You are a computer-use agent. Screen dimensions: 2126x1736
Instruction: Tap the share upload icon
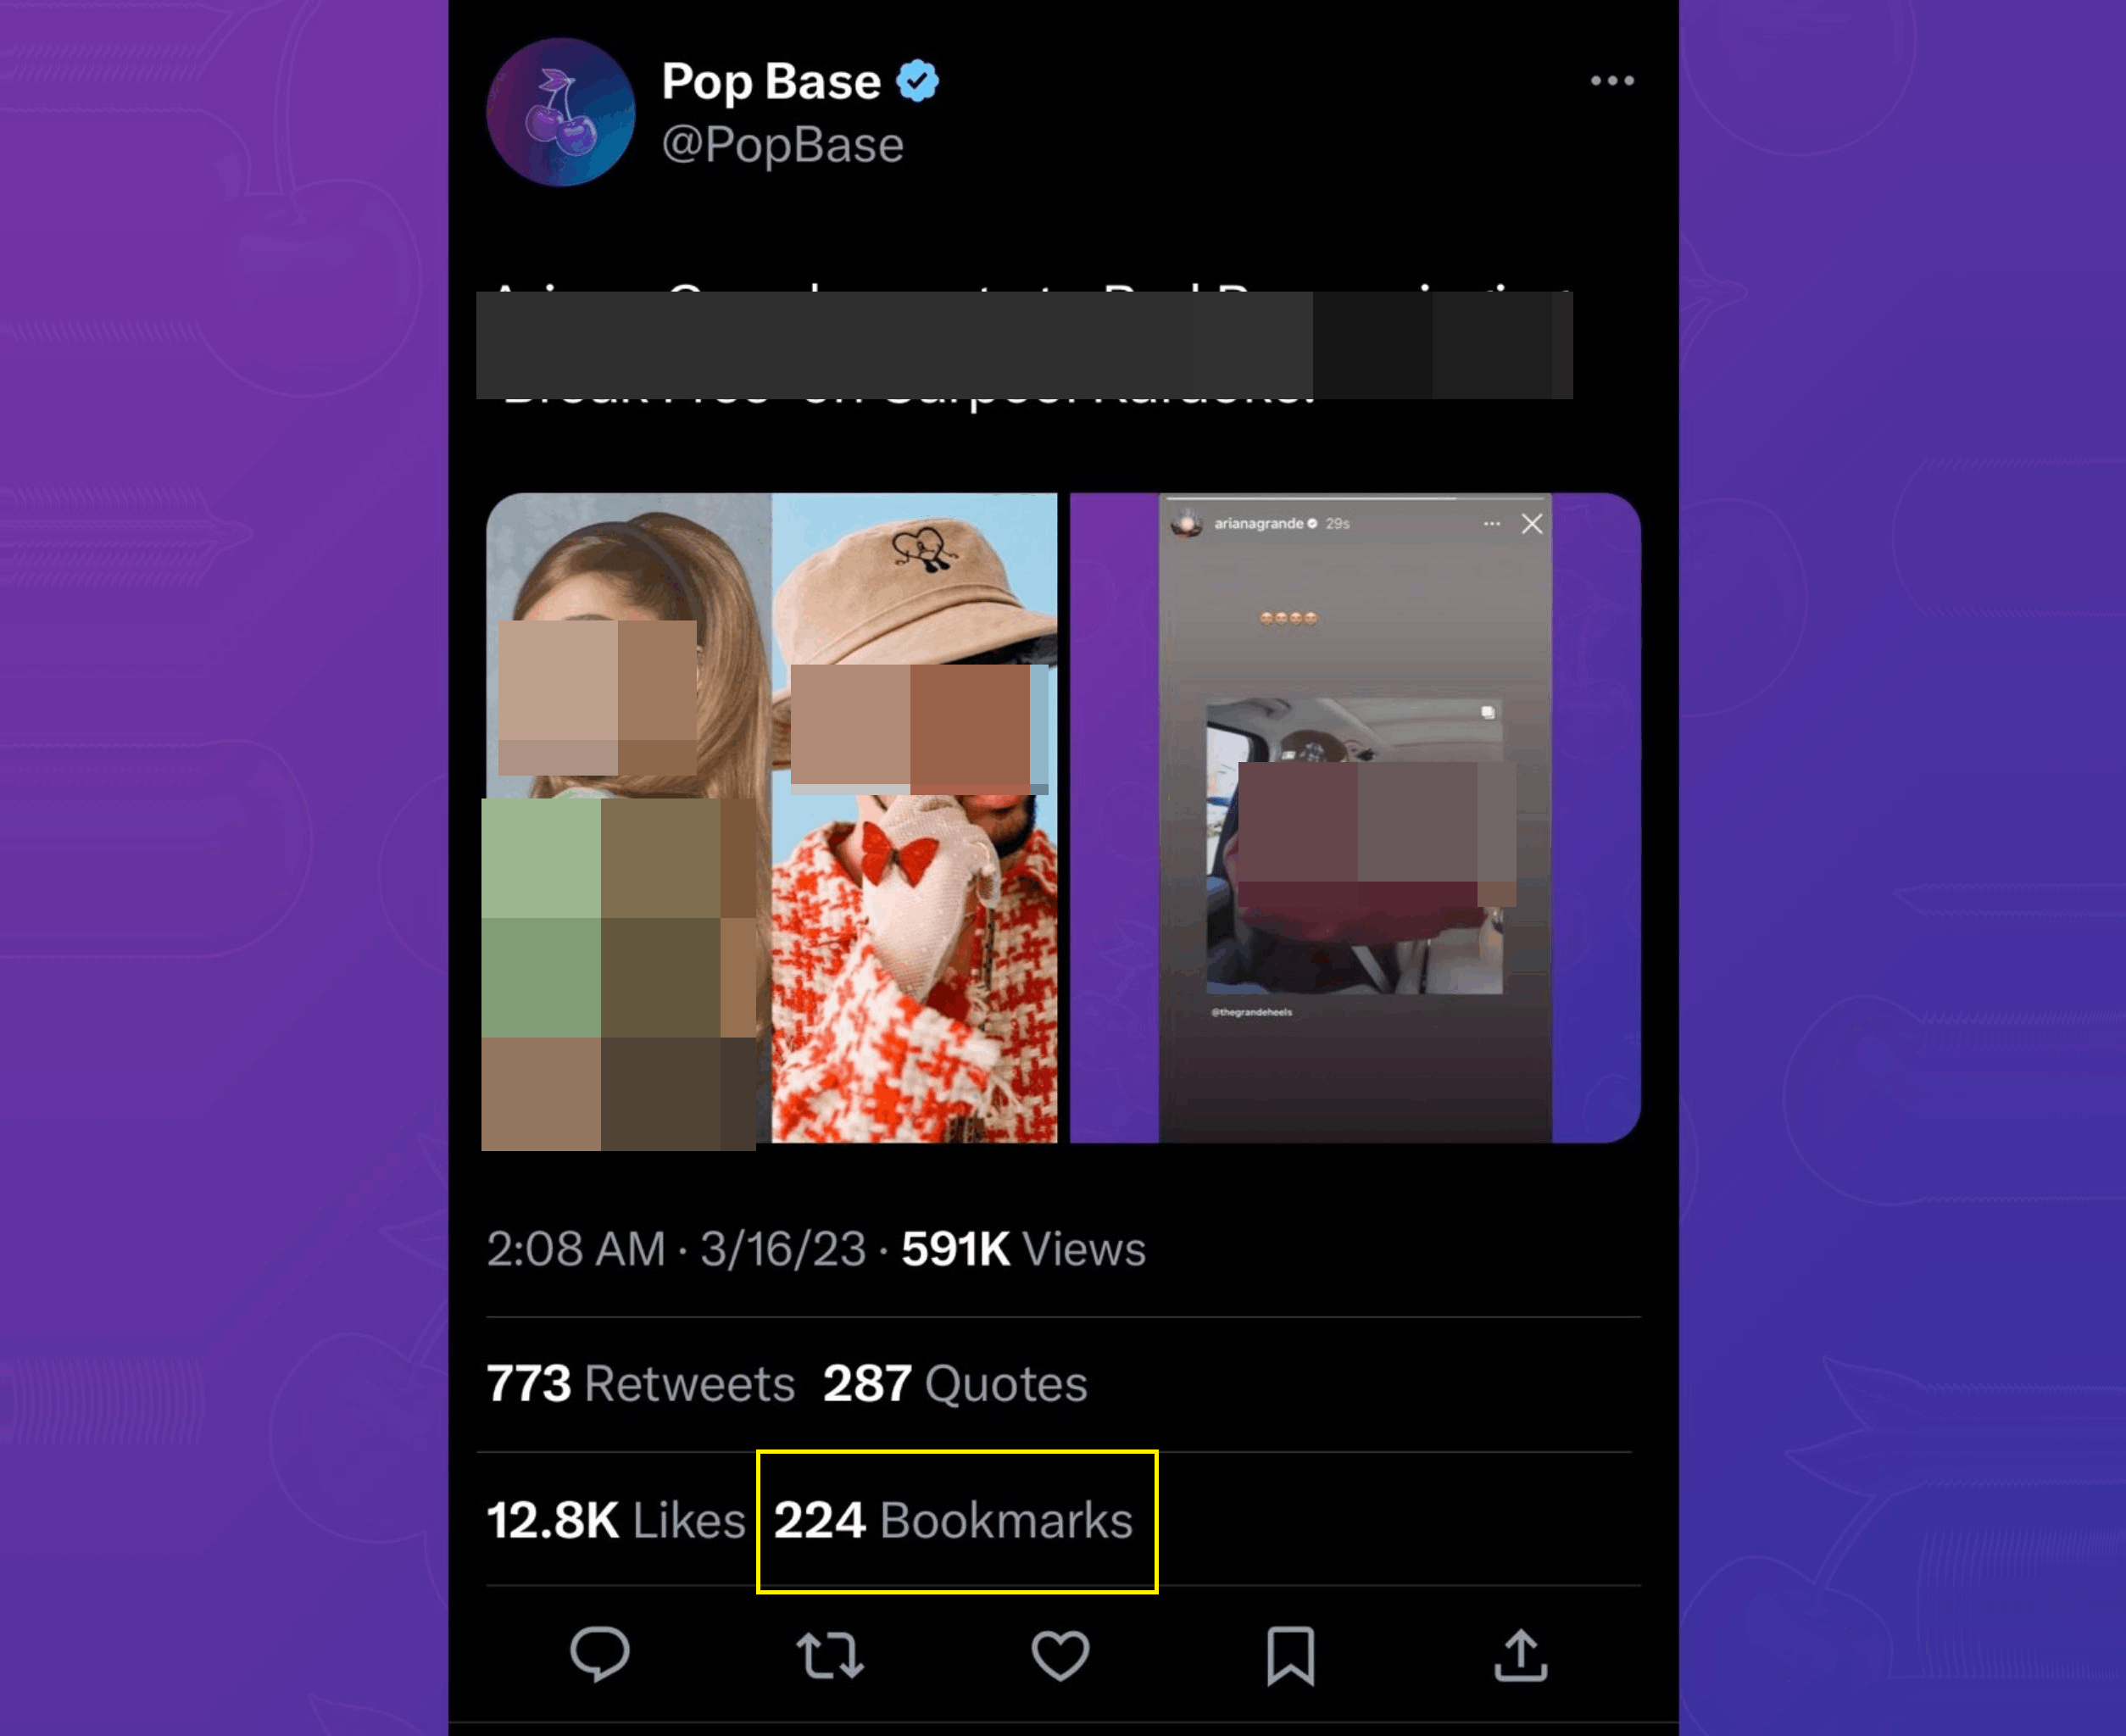click(x=1520, y=1655)
